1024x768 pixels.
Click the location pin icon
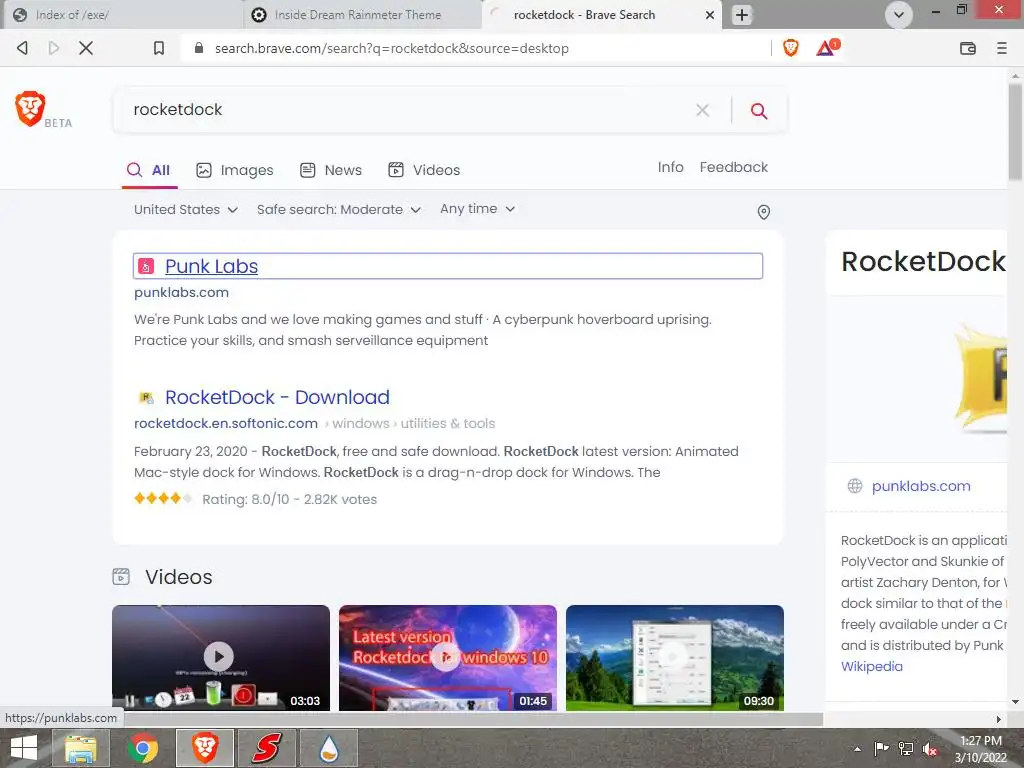coord(763,212)
